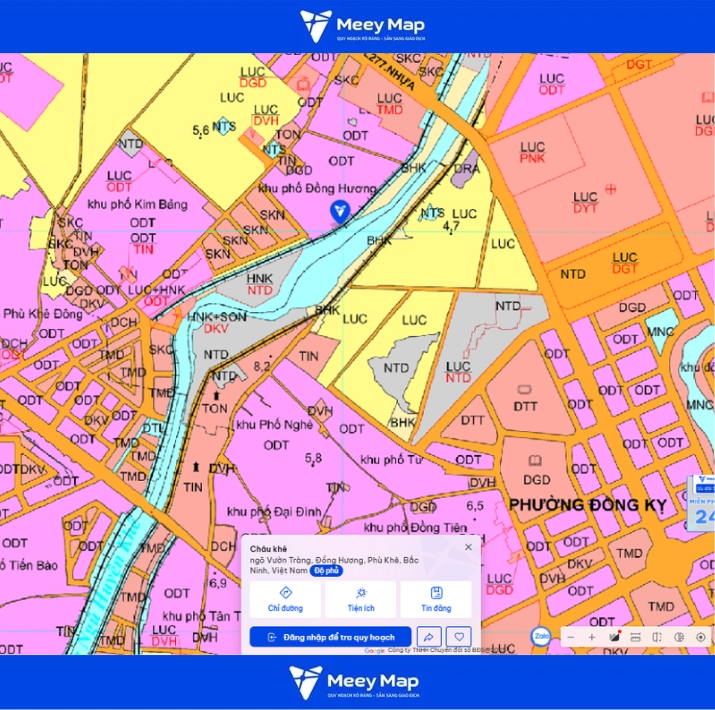Add Châu khê to favorites with heart icon

(x=459, y=637)
